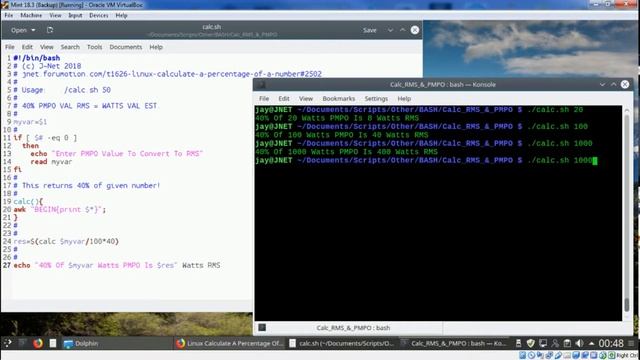The width and height of the screenshot is (640, 360).
Task: Click the terminal command prompt line
Action: (x=426, y=160)
